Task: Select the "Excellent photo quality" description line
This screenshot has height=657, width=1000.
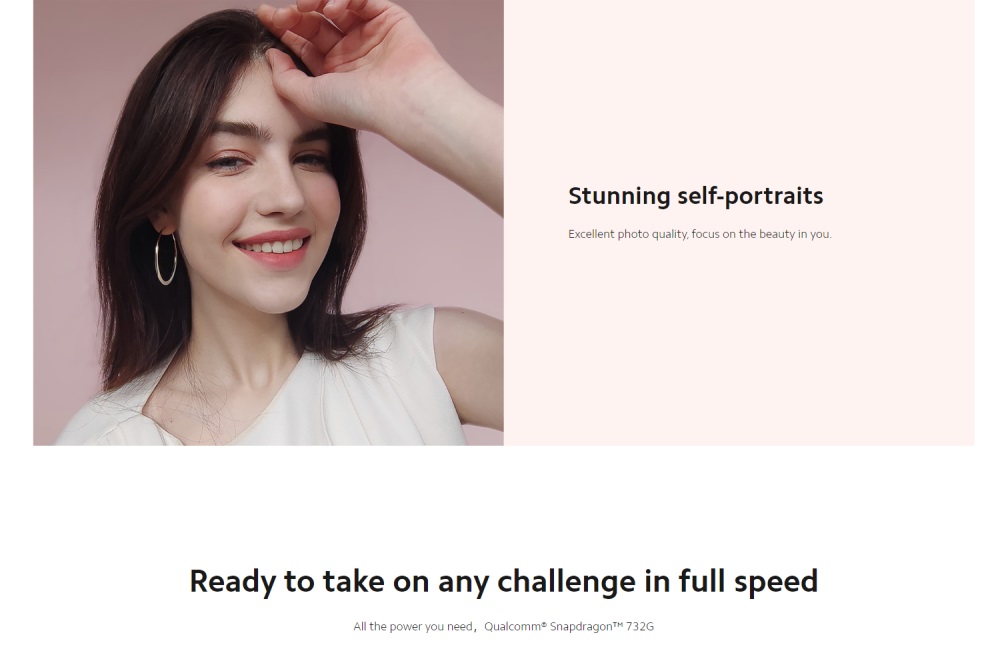Action: click(x=700, y=234)
